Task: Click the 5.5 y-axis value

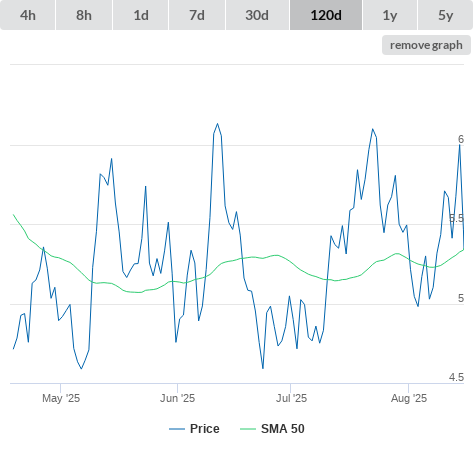Action: tap(456, 218)
